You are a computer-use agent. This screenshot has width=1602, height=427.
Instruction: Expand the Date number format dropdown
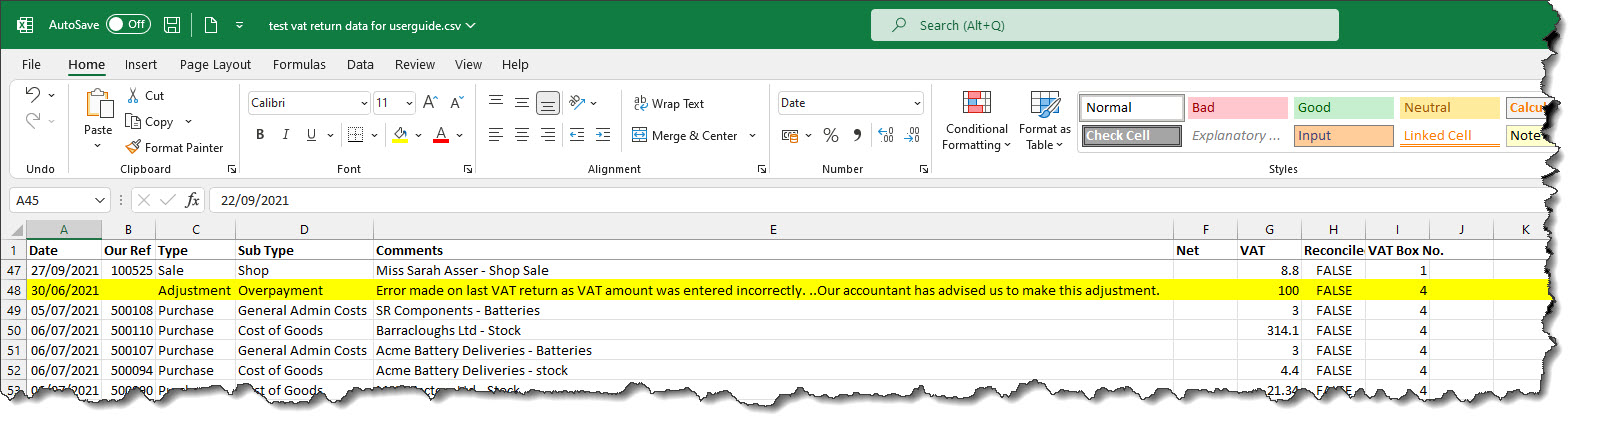pyautogui.click(x=916, y=103)
